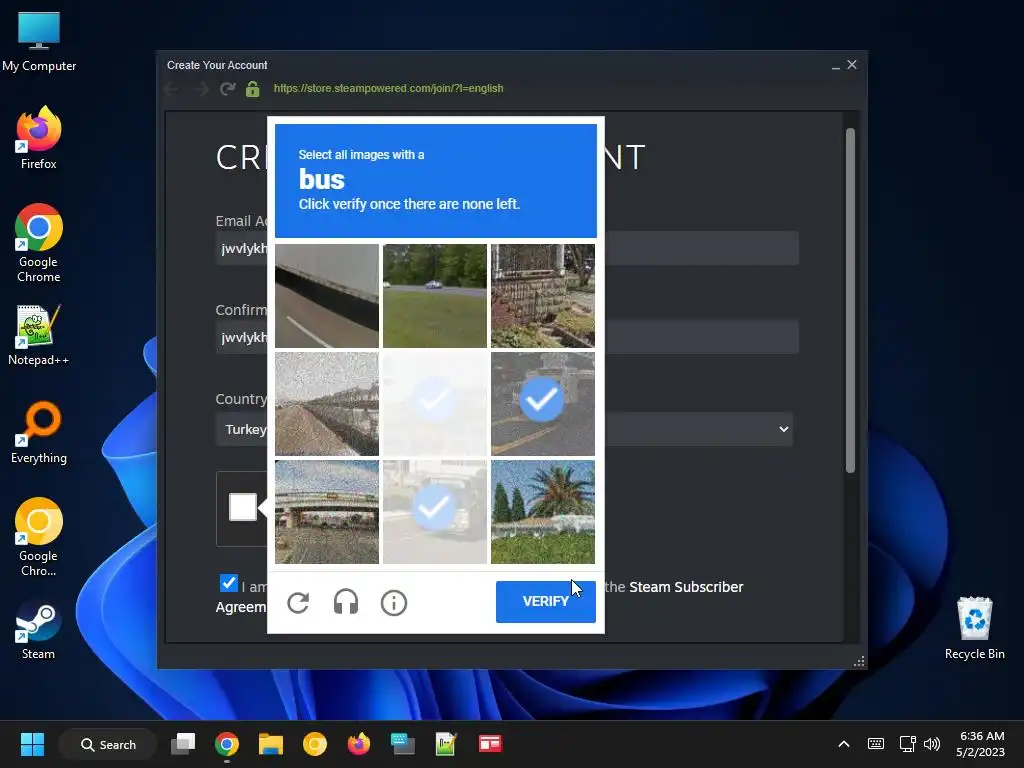1024x768 pixels.
Task: Open the Recycle Bin
Action: (974, 628)
